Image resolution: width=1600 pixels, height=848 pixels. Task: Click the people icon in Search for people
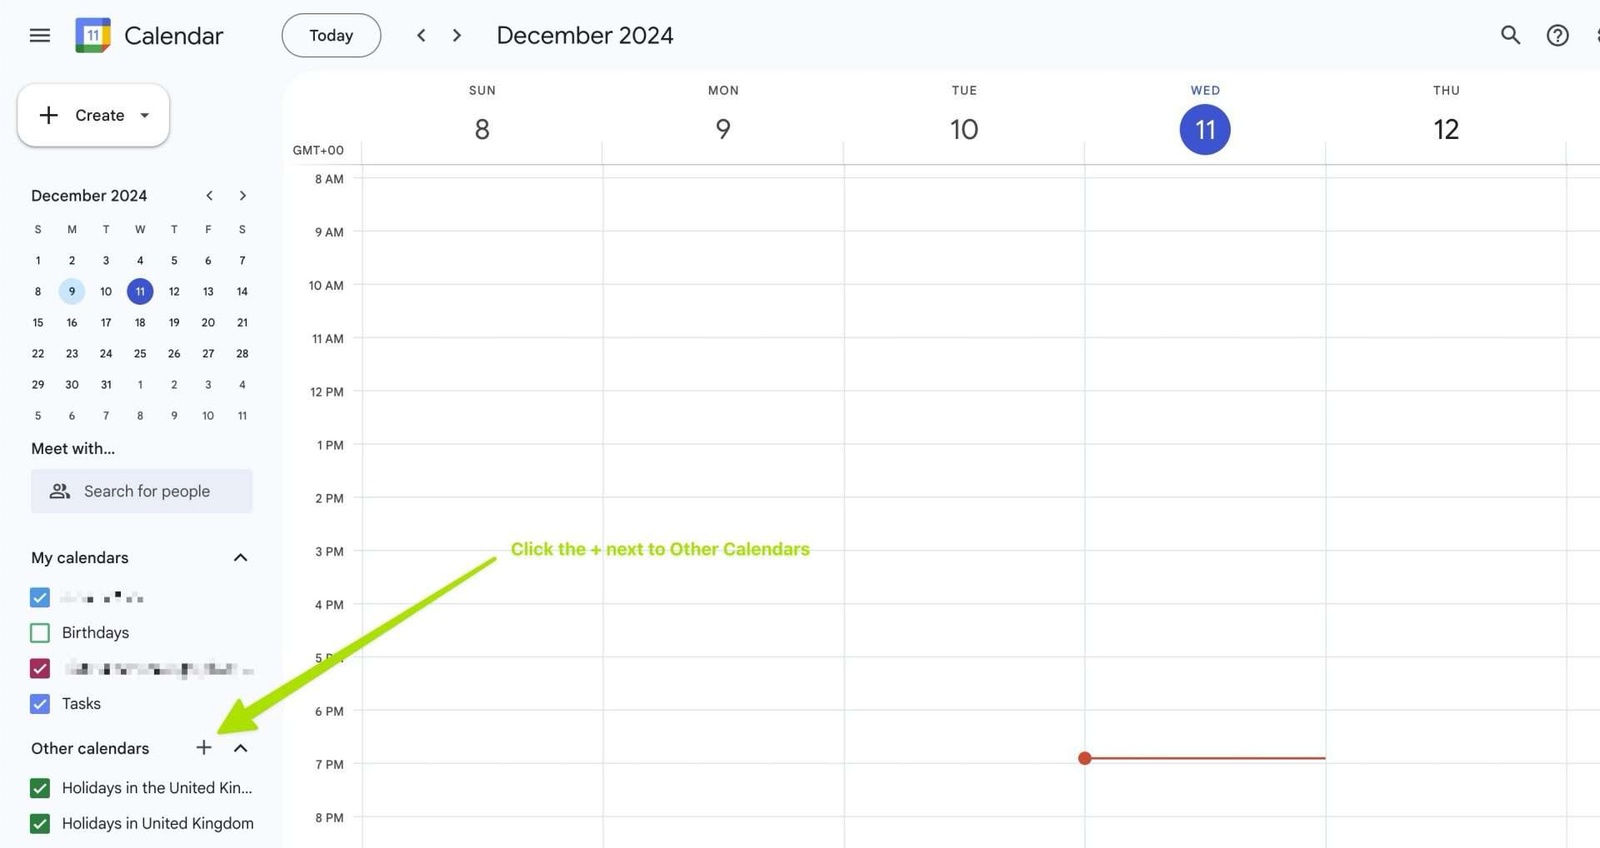click(59, 491)
